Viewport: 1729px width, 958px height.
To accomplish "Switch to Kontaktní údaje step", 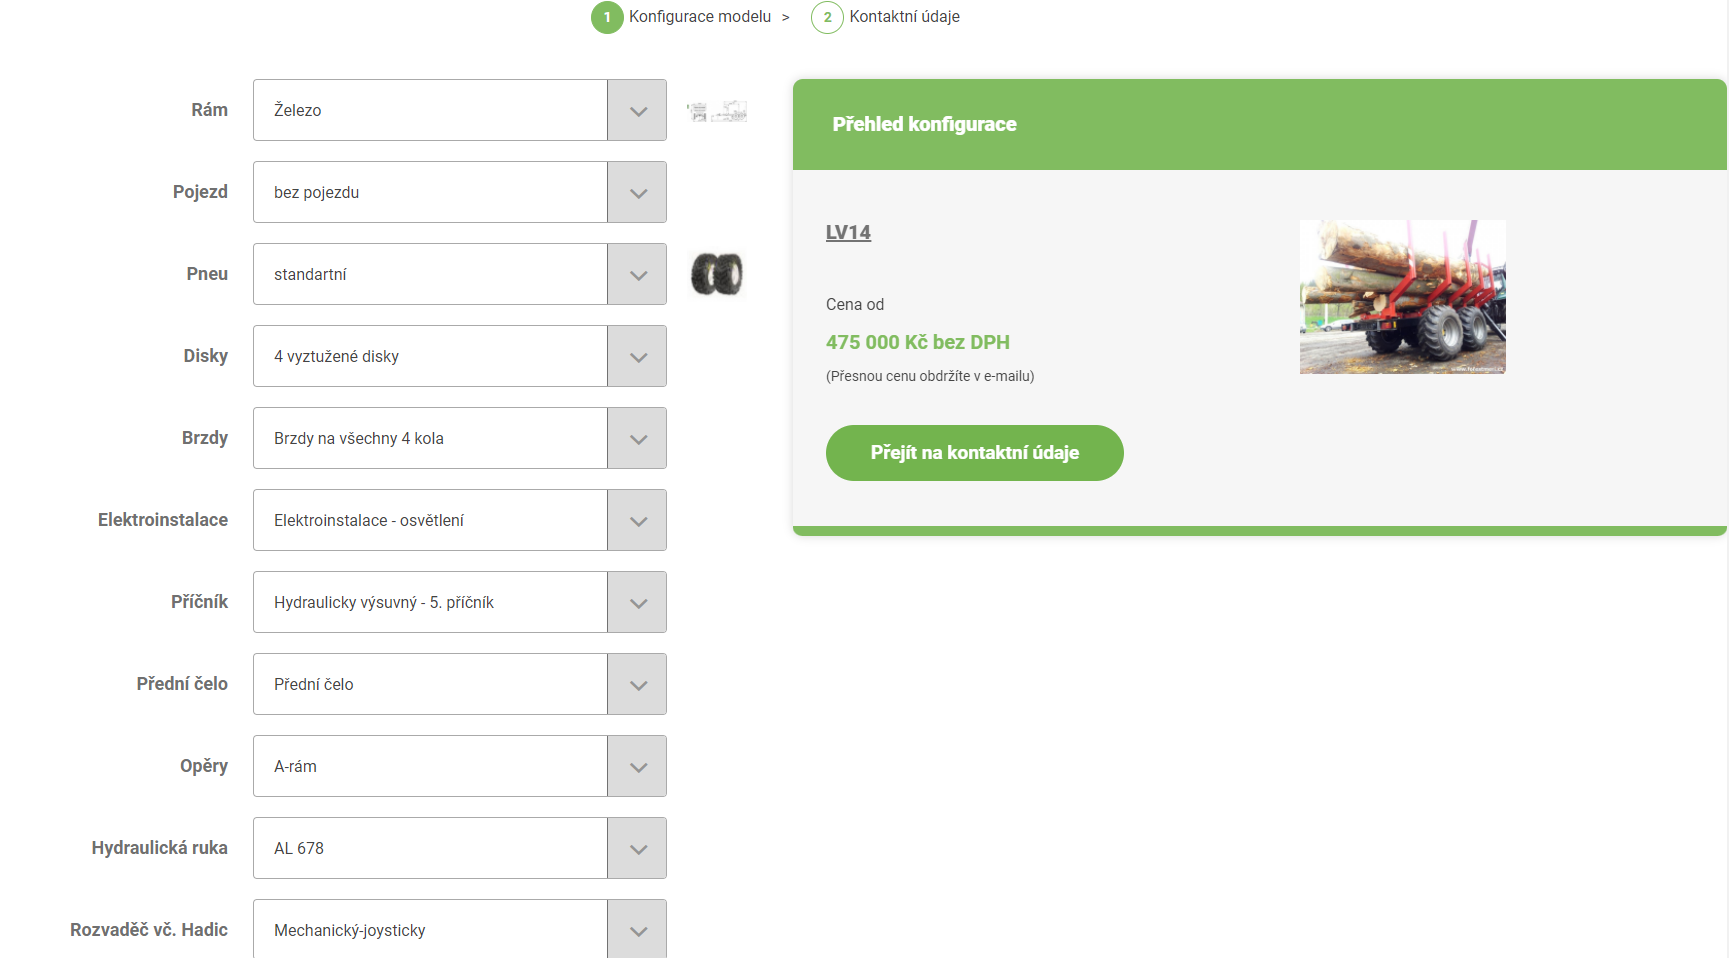I will click(x=904, y=17).
